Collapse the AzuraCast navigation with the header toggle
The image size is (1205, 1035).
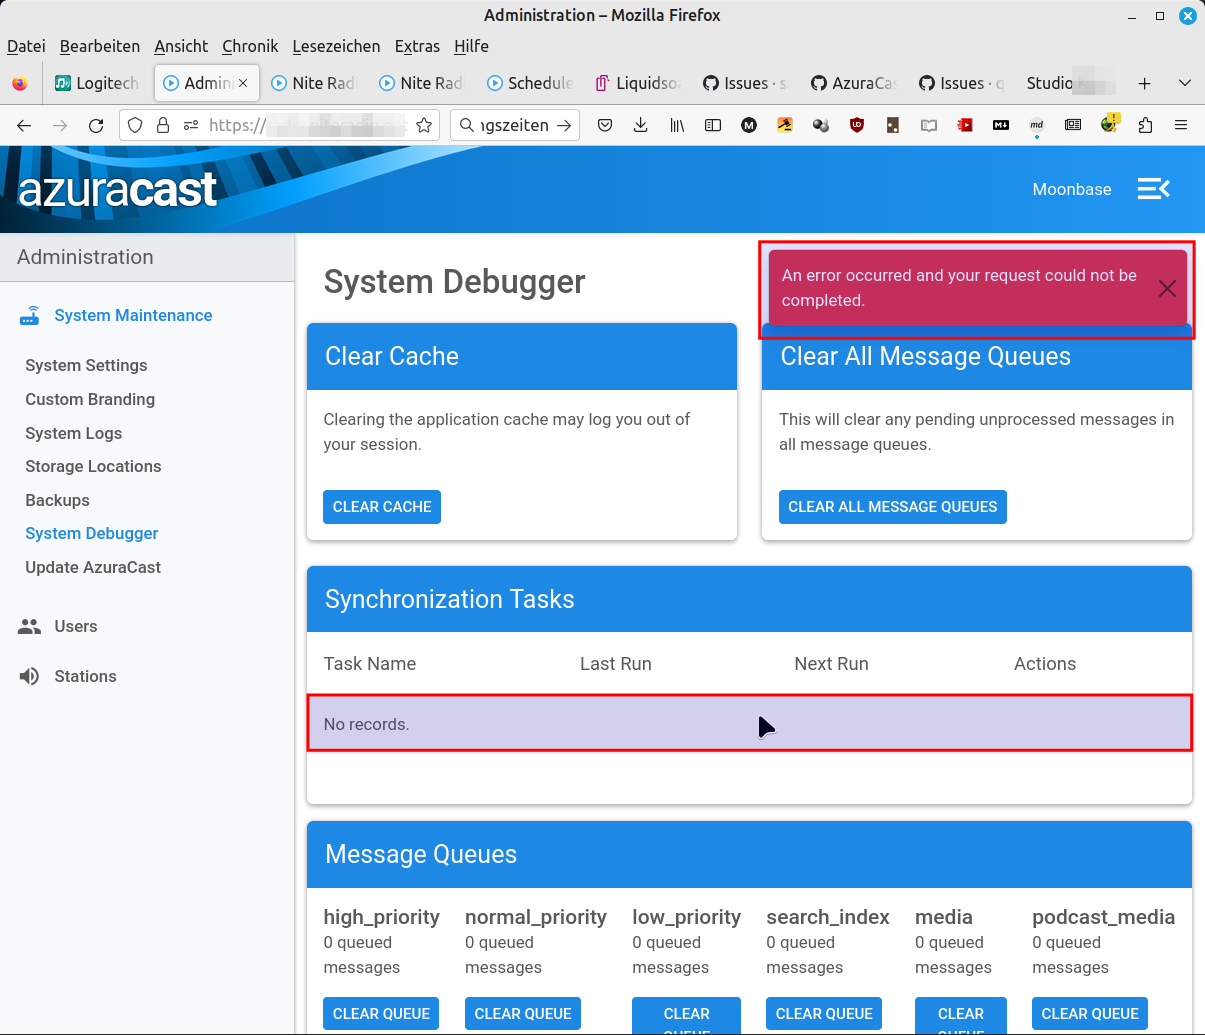[1153, 188]
